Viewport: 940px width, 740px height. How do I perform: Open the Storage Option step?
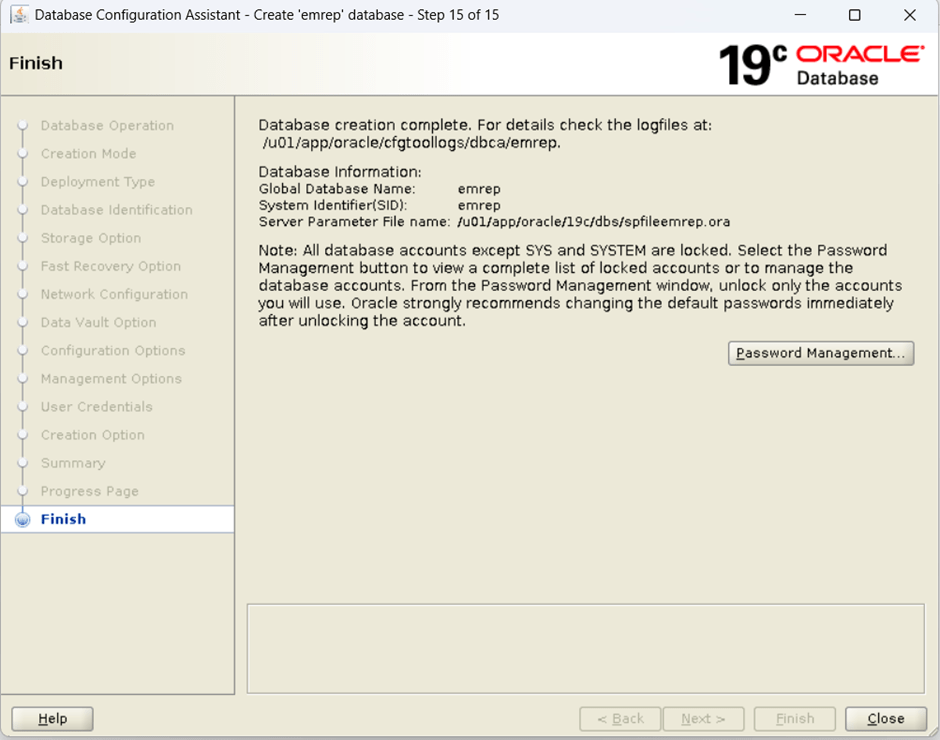tap(90, 238)
